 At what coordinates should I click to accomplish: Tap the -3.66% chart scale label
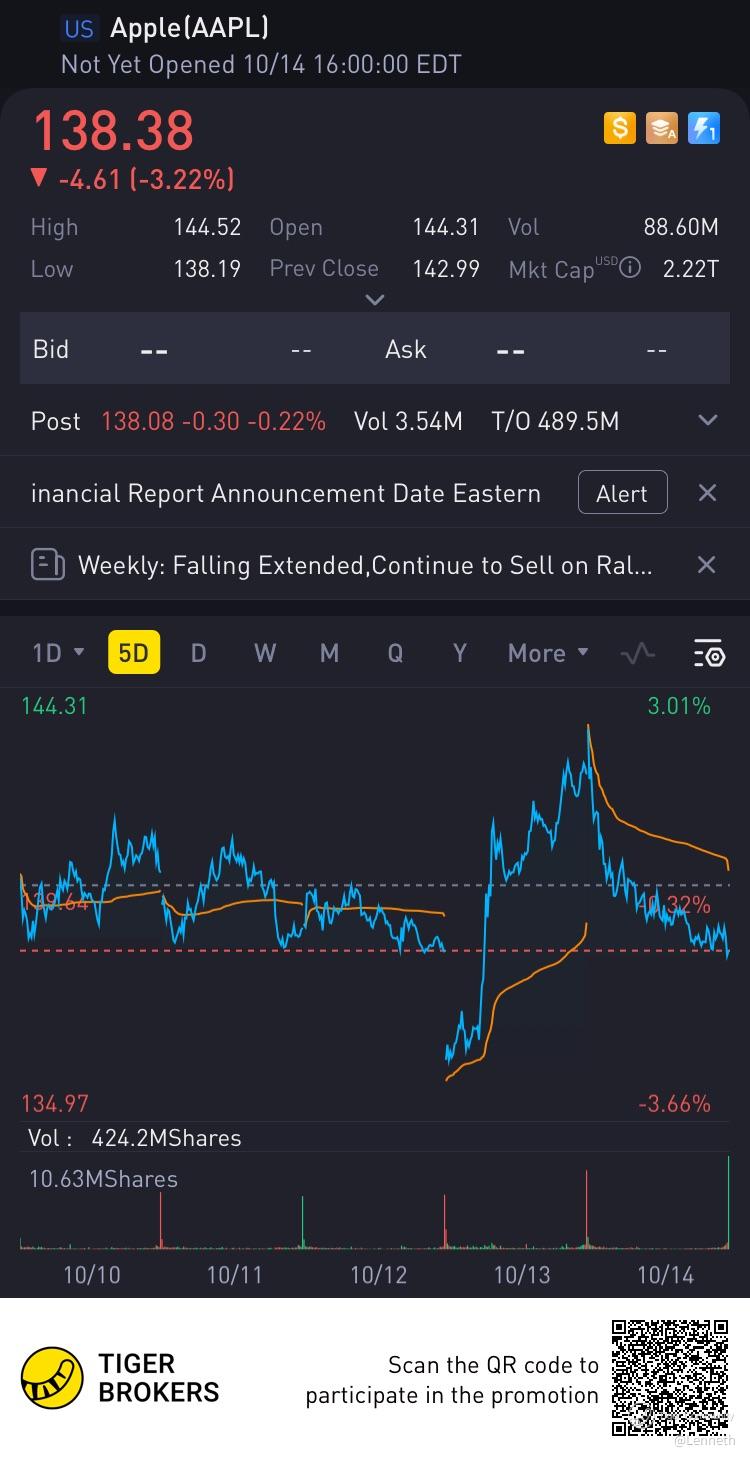pyautogui.click(x=674, y=1104)
